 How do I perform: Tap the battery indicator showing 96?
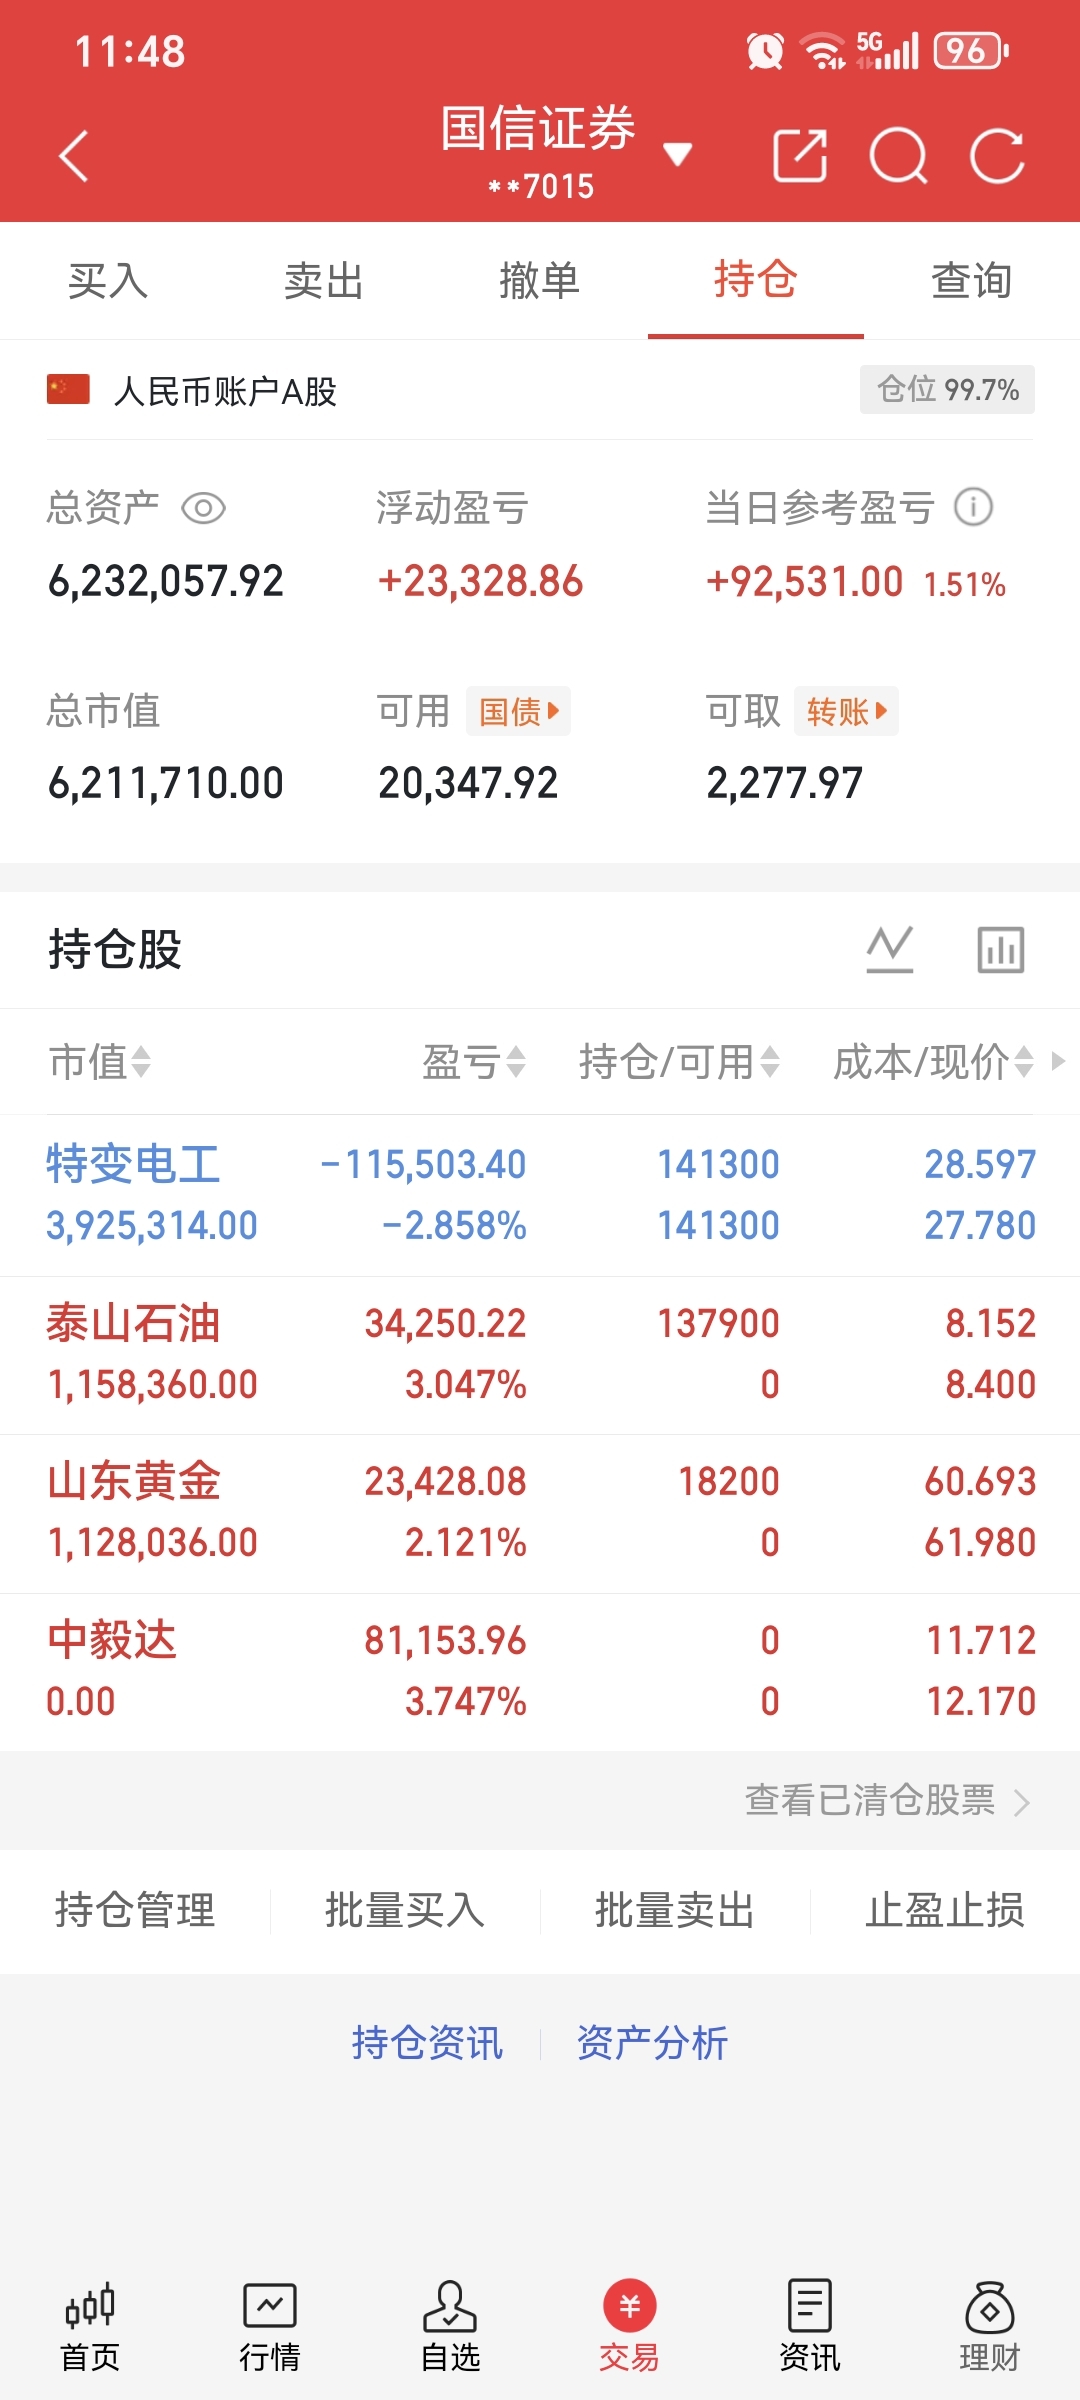click(970, 51)
